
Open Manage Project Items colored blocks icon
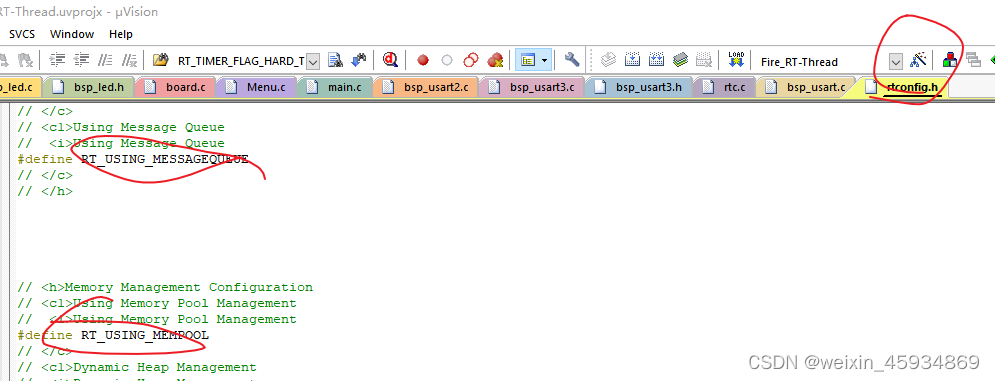pos(950,60)
